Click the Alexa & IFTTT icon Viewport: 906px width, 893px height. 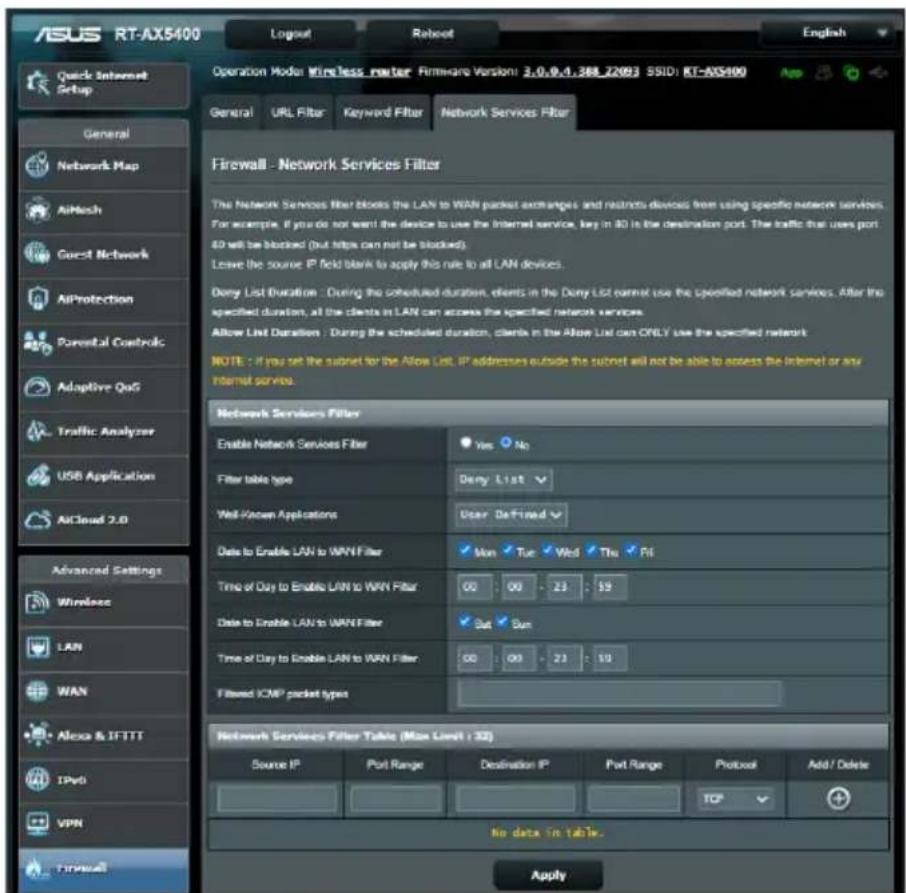click(x=38, y=735)
